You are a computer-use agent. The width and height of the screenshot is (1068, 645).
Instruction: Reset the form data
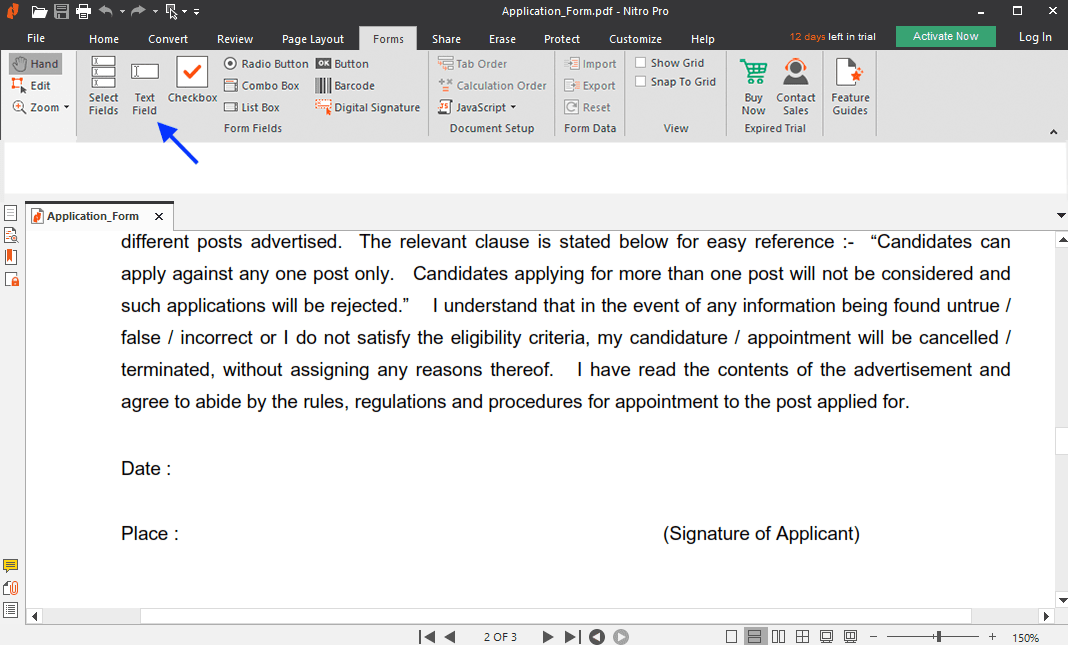tap(588, 107)
